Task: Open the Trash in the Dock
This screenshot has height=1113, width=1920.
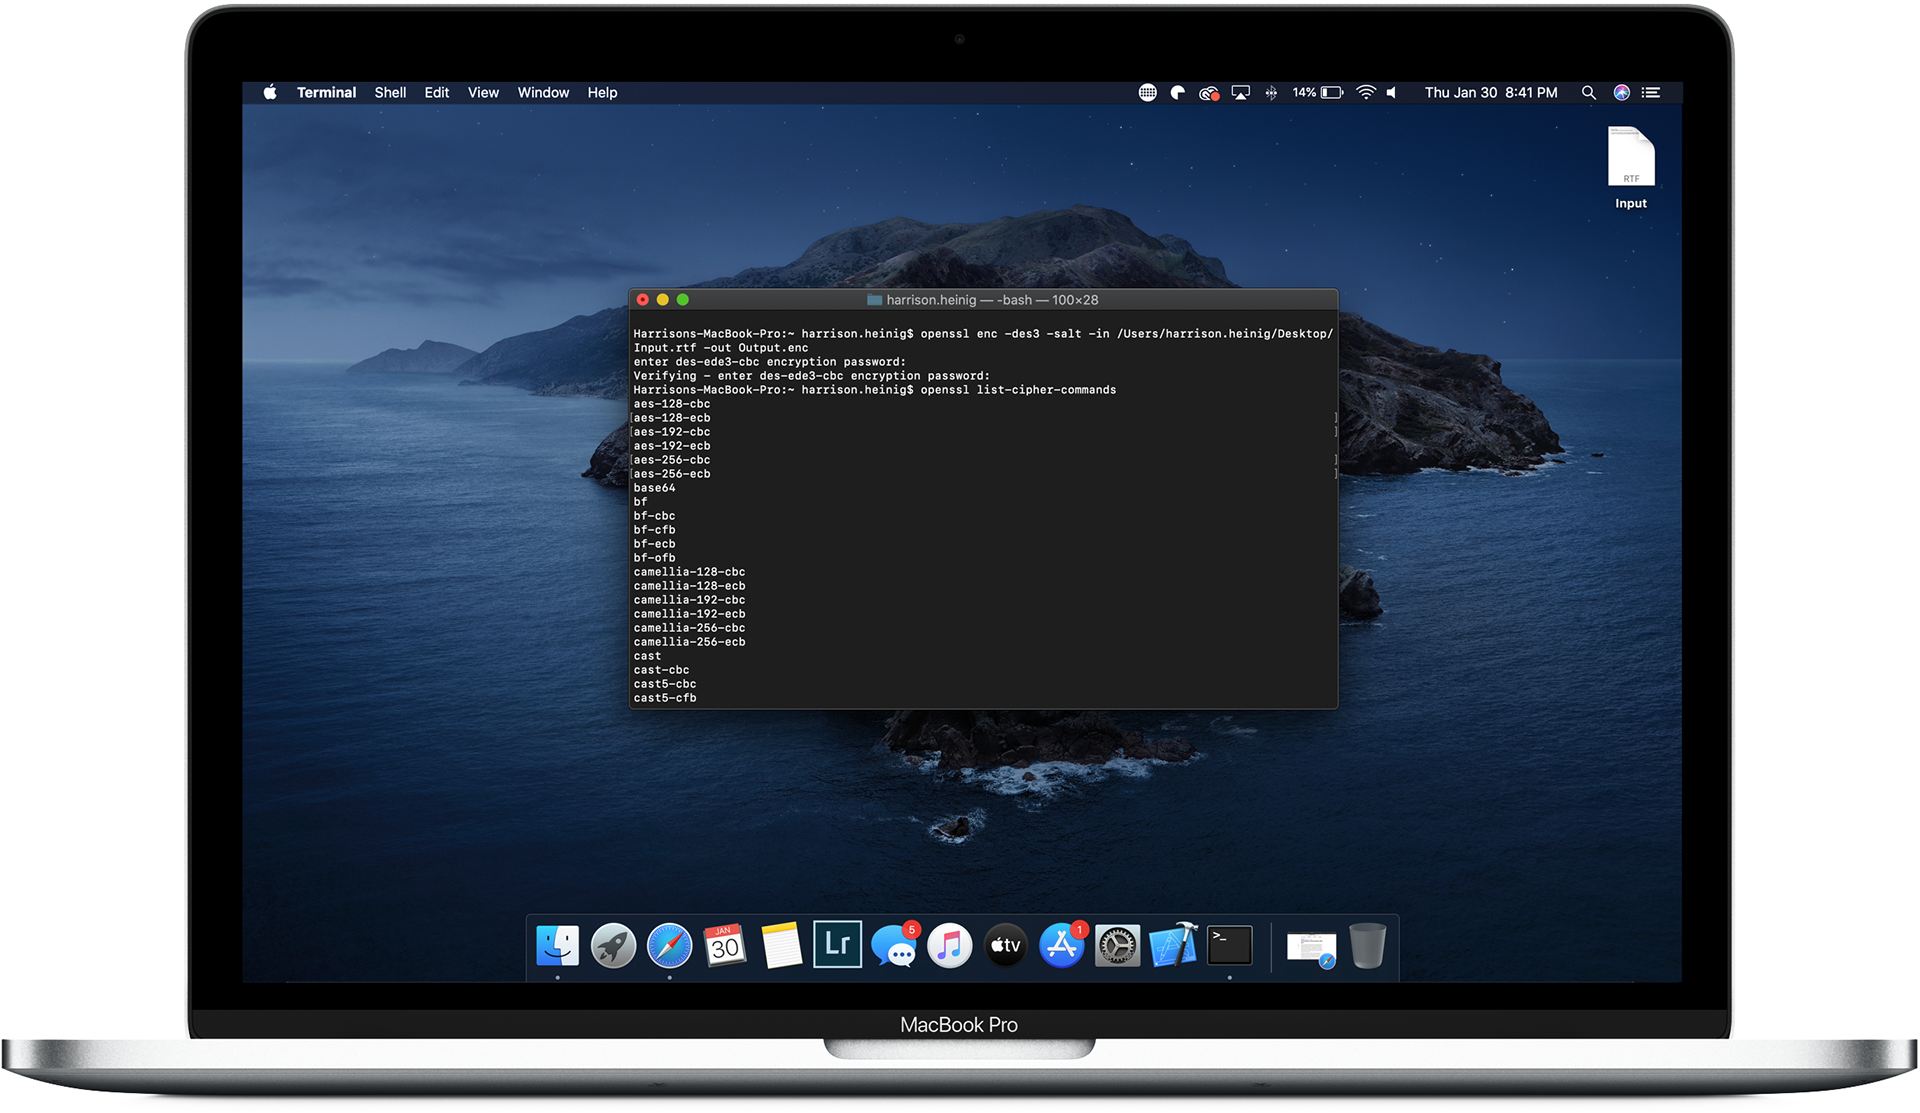Action: click(x=1367, y=945)
